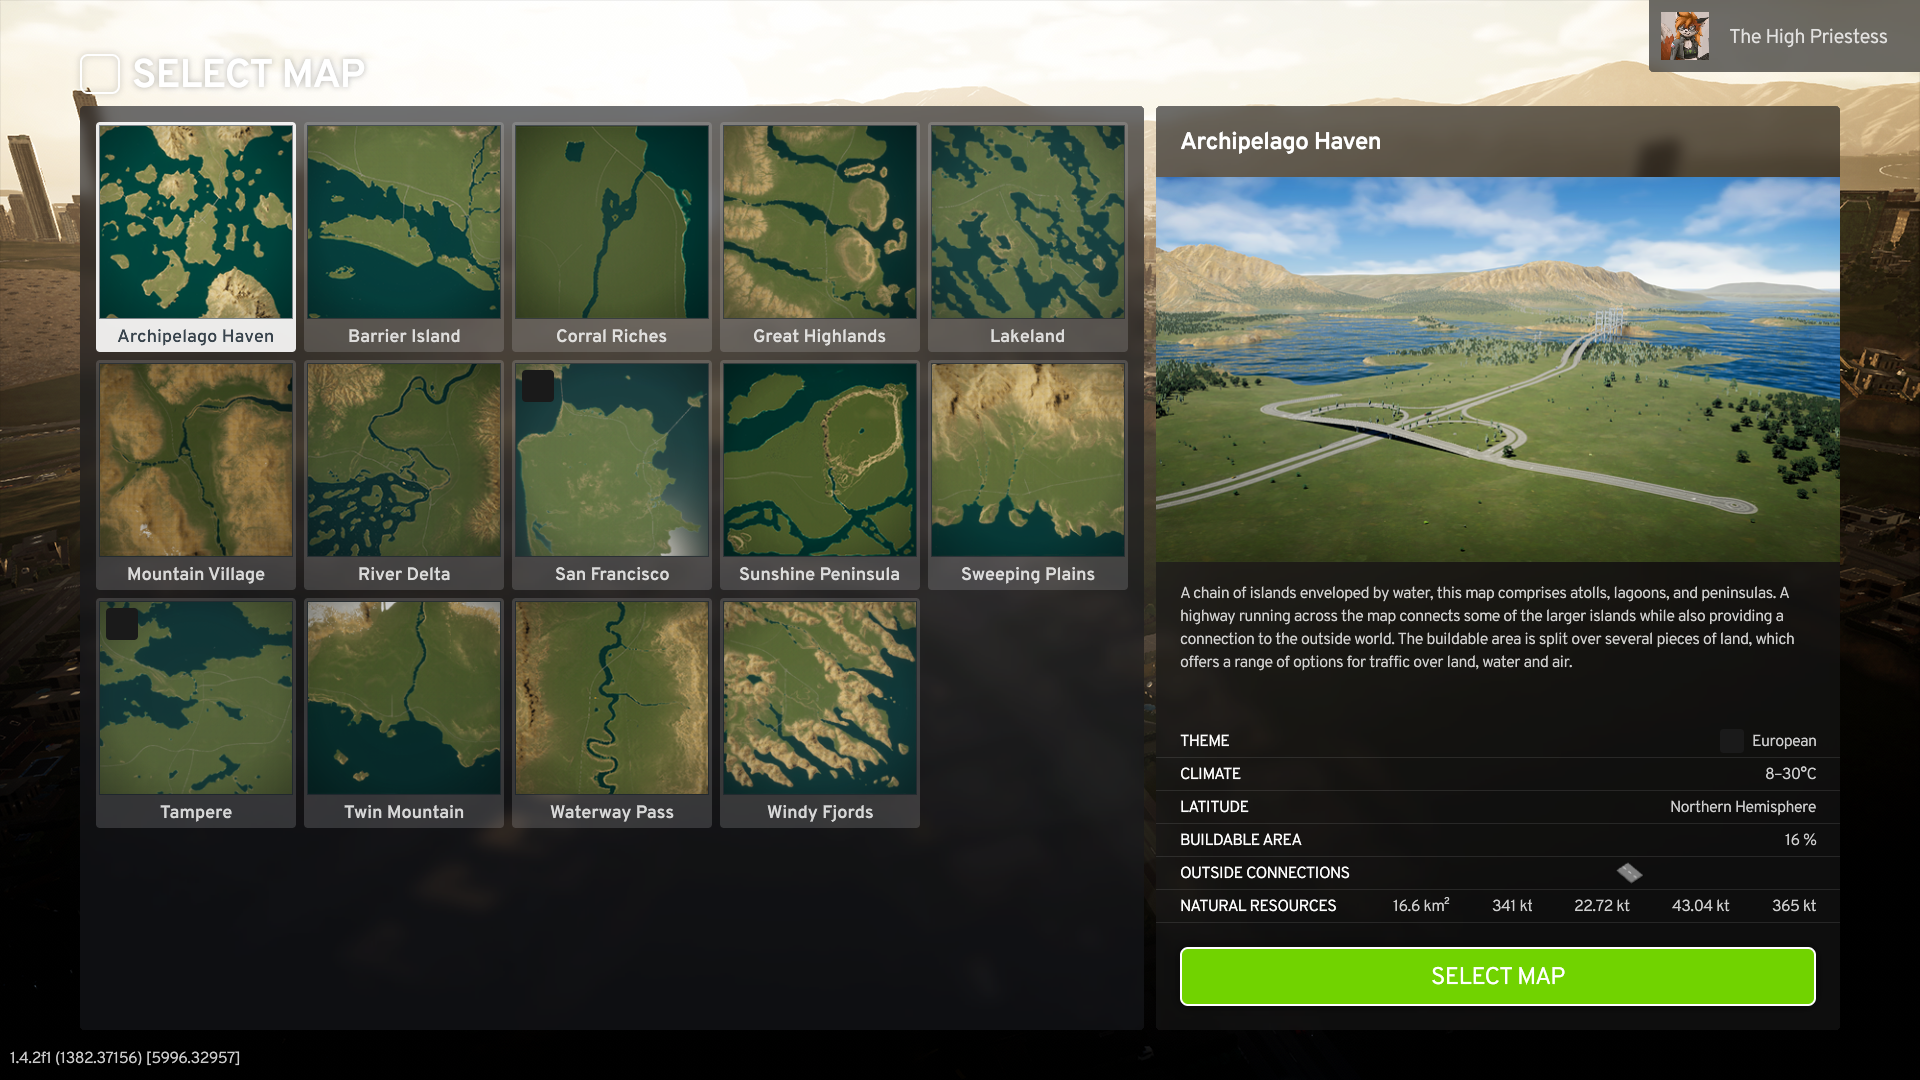Select the Mountain Village map
Screen dimensions: 1920x1080
point(196,475)
